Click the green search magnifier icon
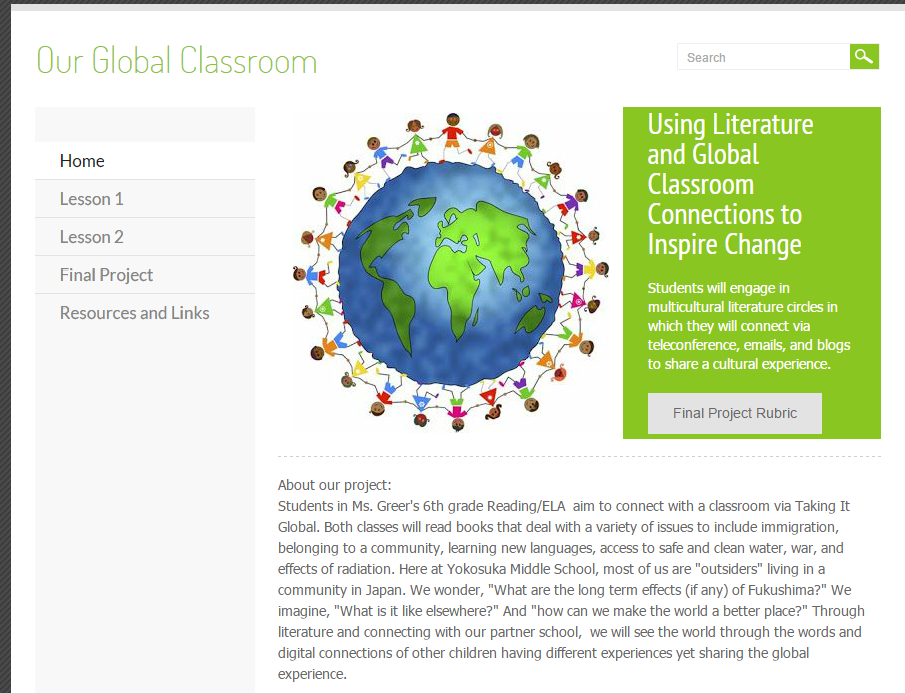 [863, 57]
